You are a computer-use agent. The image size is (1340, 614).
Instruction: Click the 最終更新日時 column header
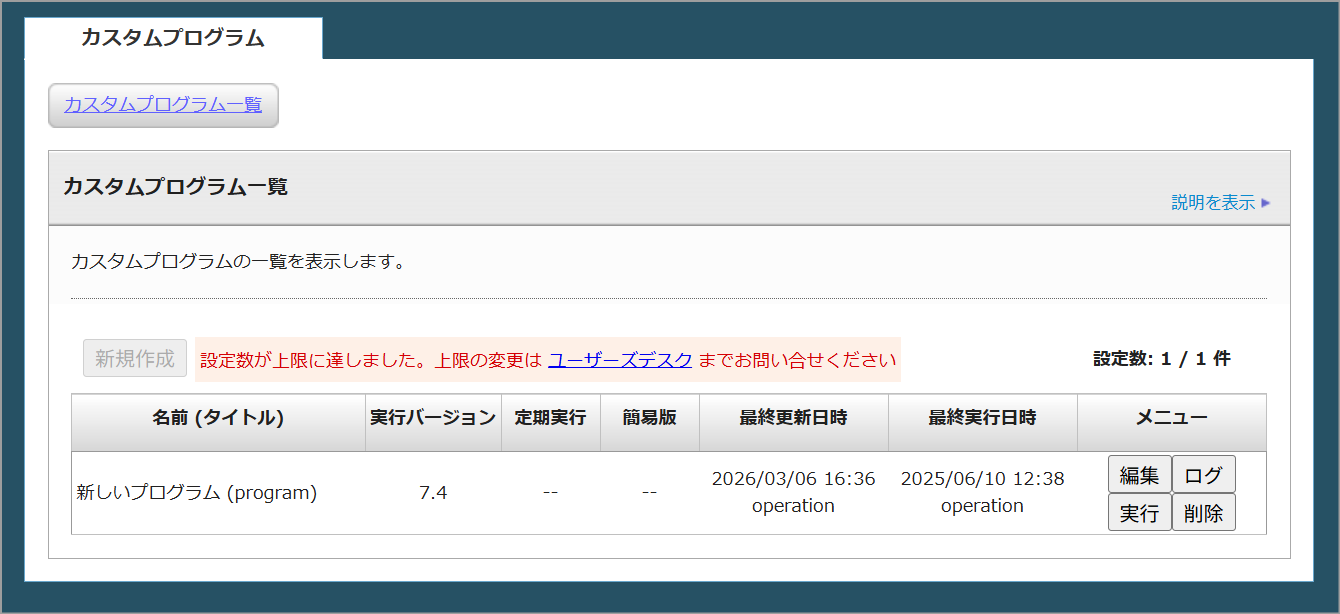(x=793, y=418)
